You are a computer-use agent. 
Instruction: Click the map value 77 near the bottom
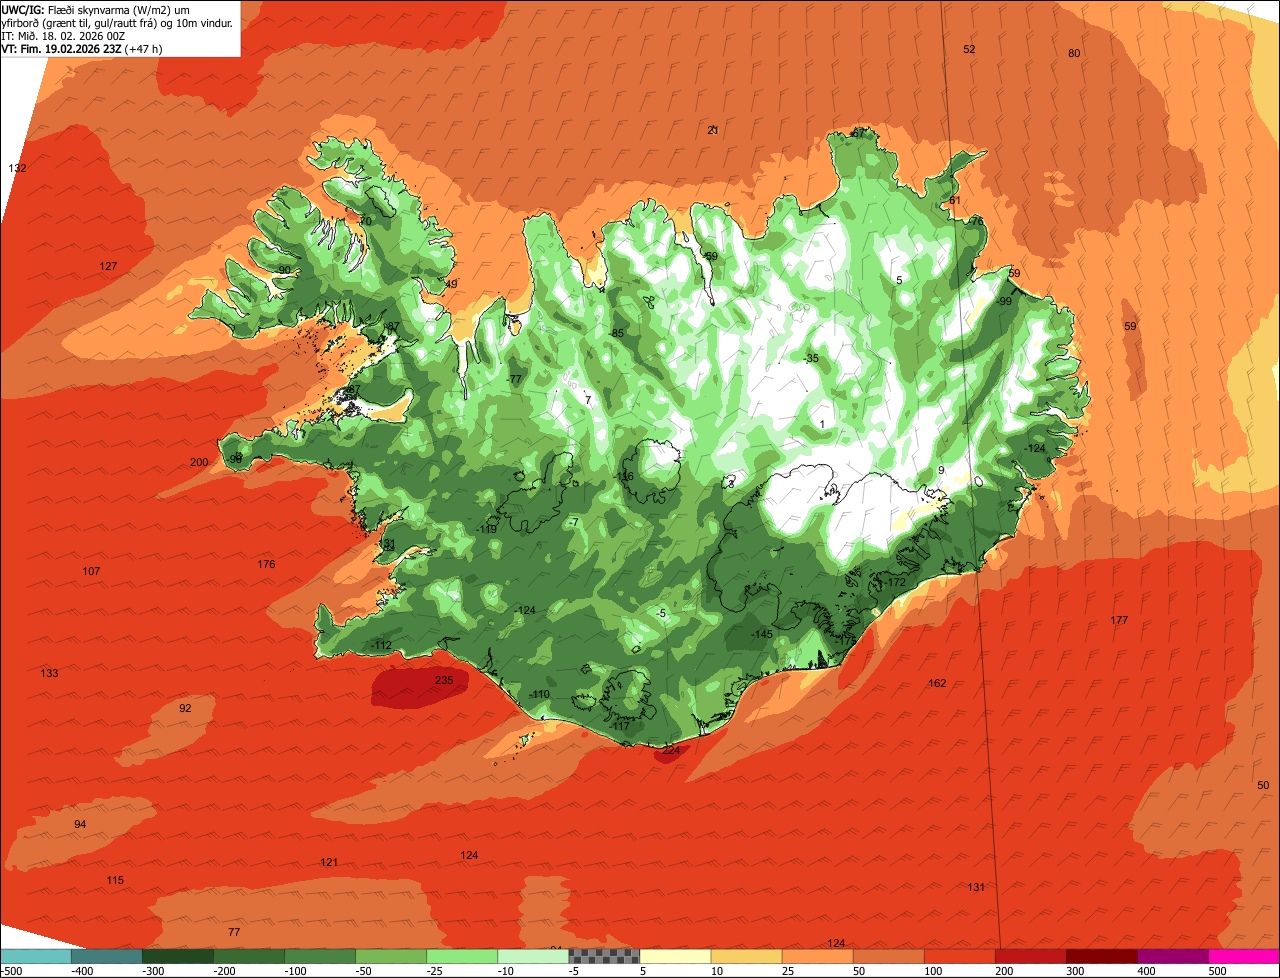234,932
